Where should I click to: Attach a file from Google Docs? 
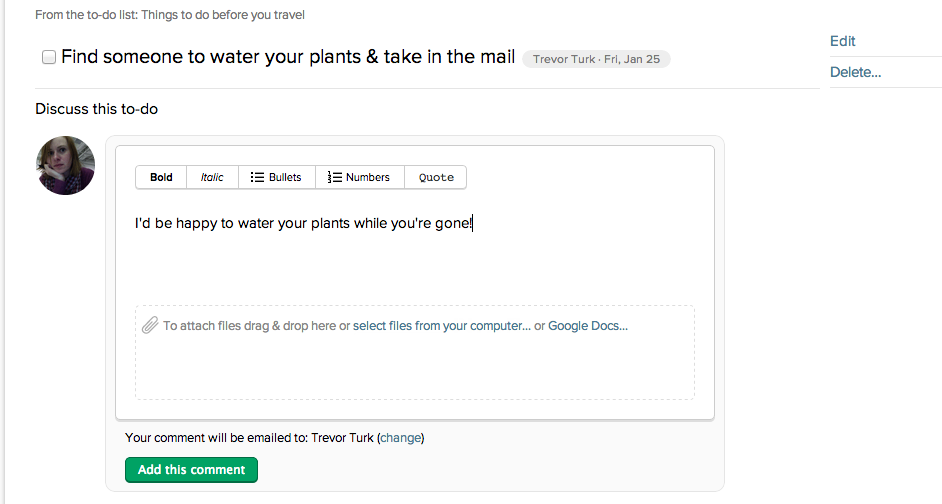coord(587,325)
